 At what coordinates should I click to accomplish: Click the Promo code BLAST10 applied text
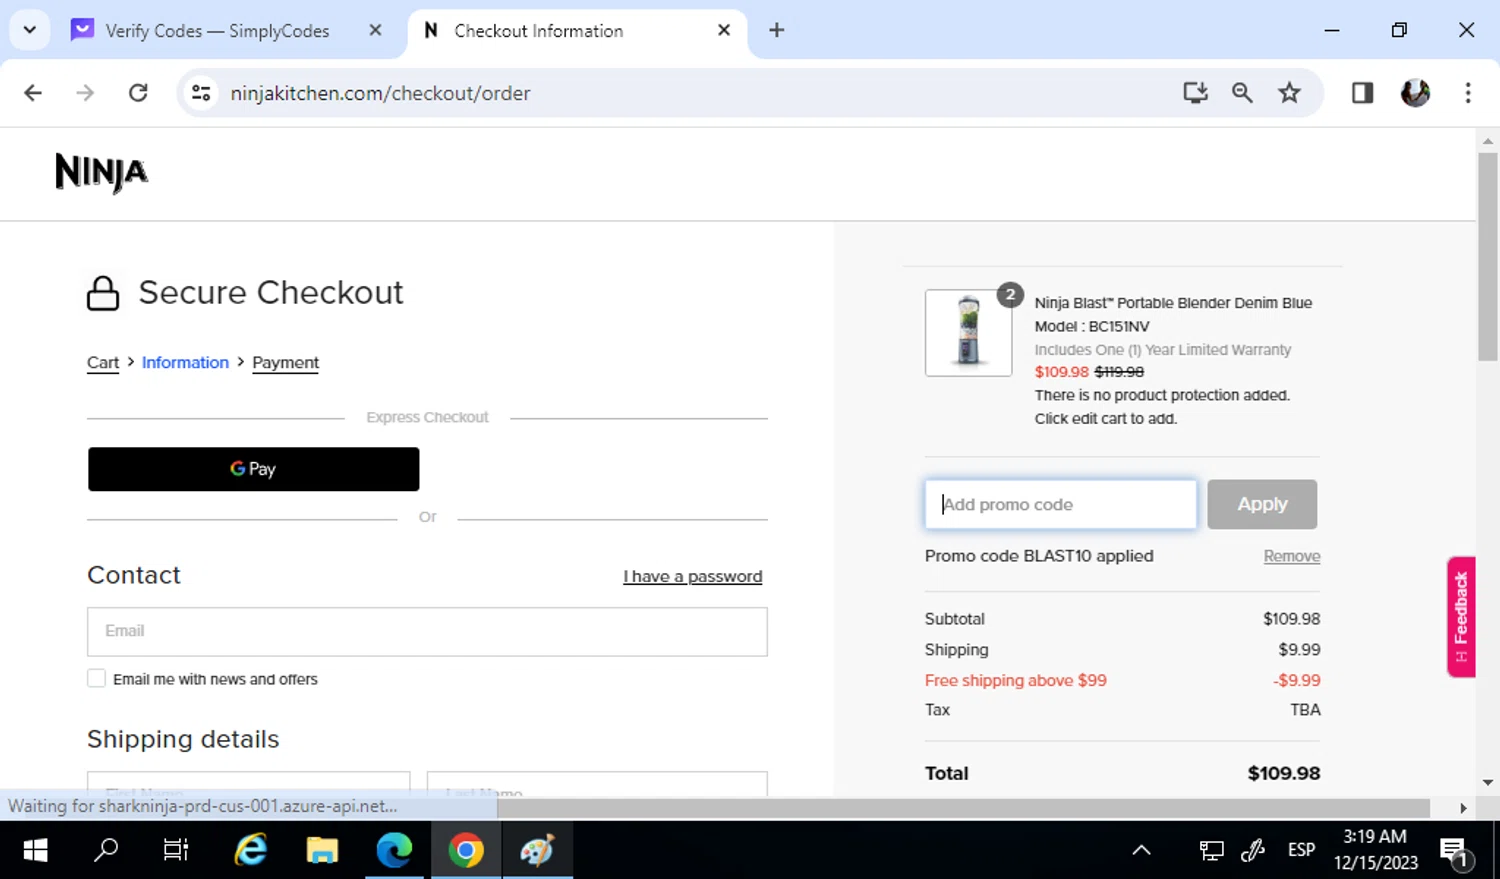(x=1039, y=556)
